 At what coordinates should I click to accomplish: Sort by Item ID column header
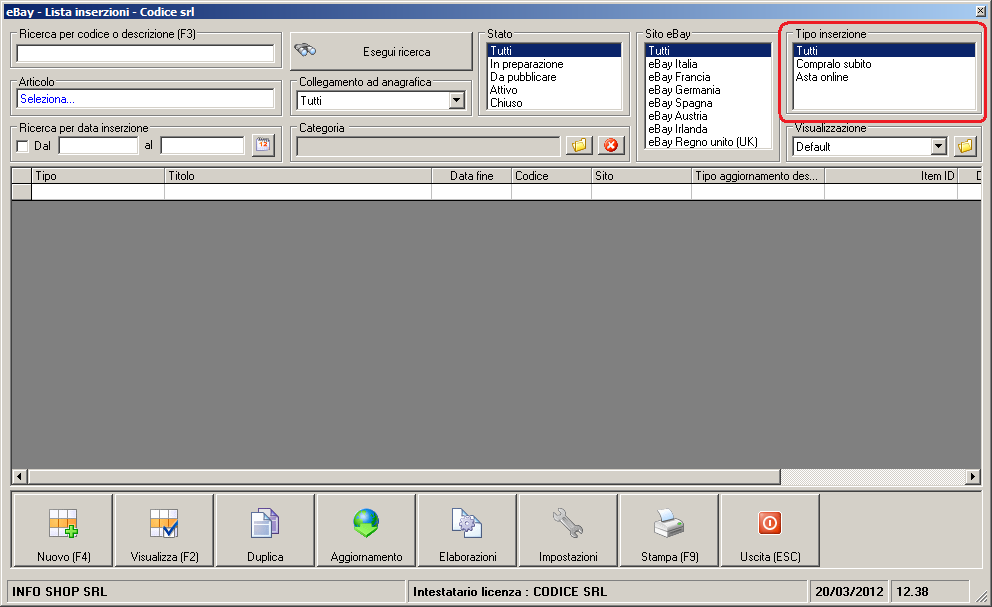[x=891, y=176]
